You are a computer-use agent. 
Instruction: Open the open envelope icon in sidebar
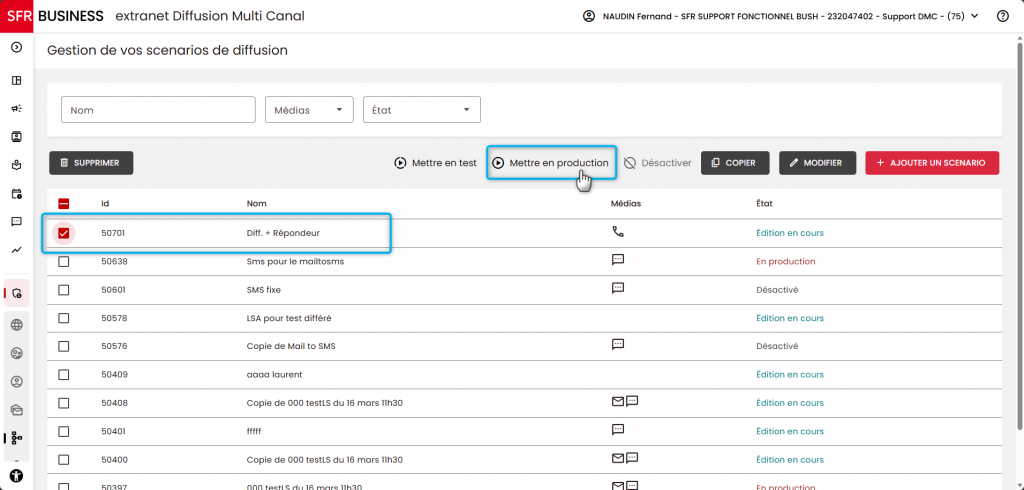pyautogui.click(x=17, y=410)
